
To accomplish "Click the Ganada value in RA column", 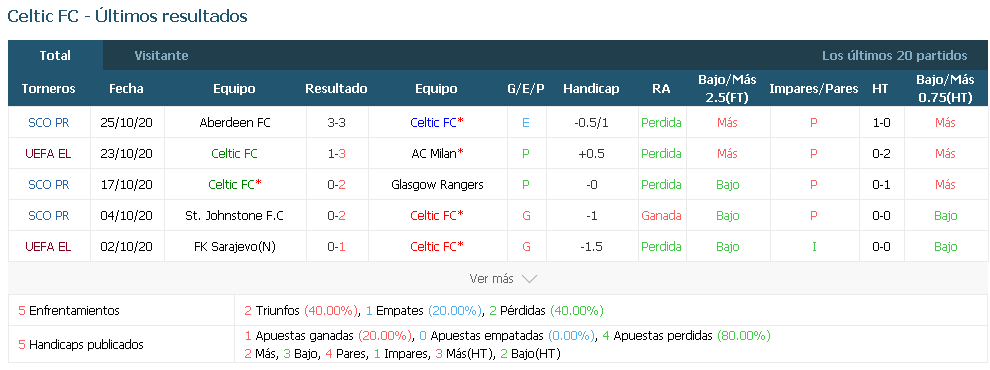I will 661,215.
